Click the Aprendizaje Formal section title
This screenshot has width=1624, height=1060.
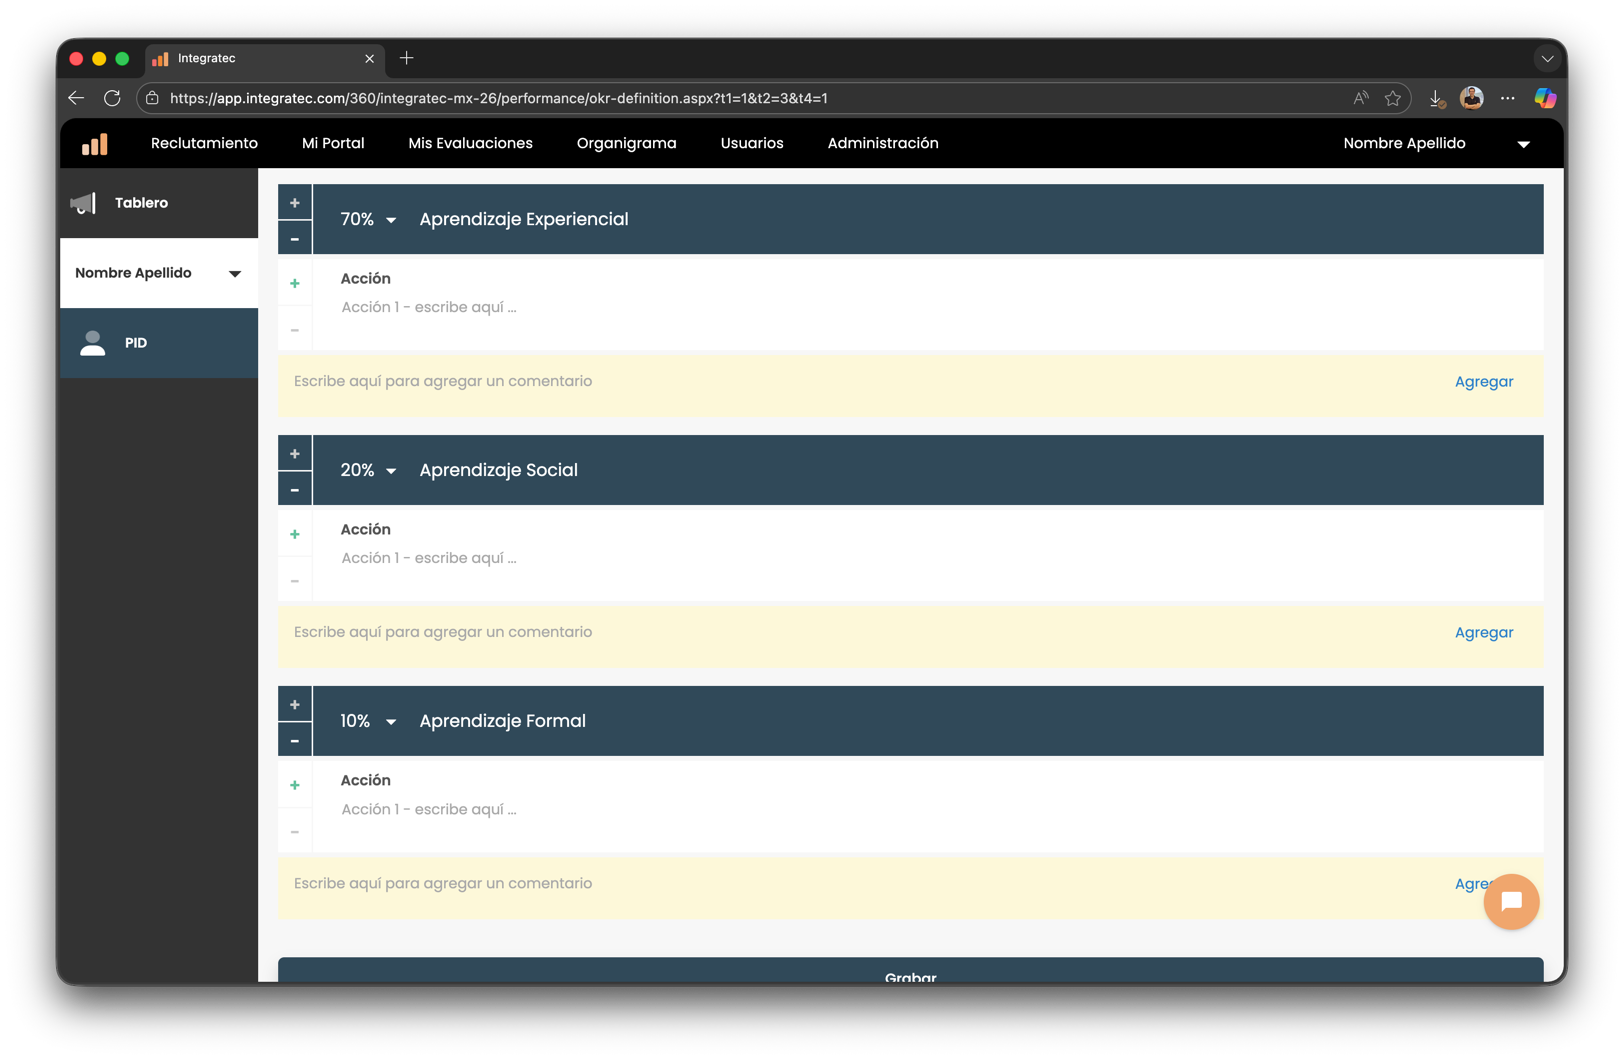[x=503, y=722]
